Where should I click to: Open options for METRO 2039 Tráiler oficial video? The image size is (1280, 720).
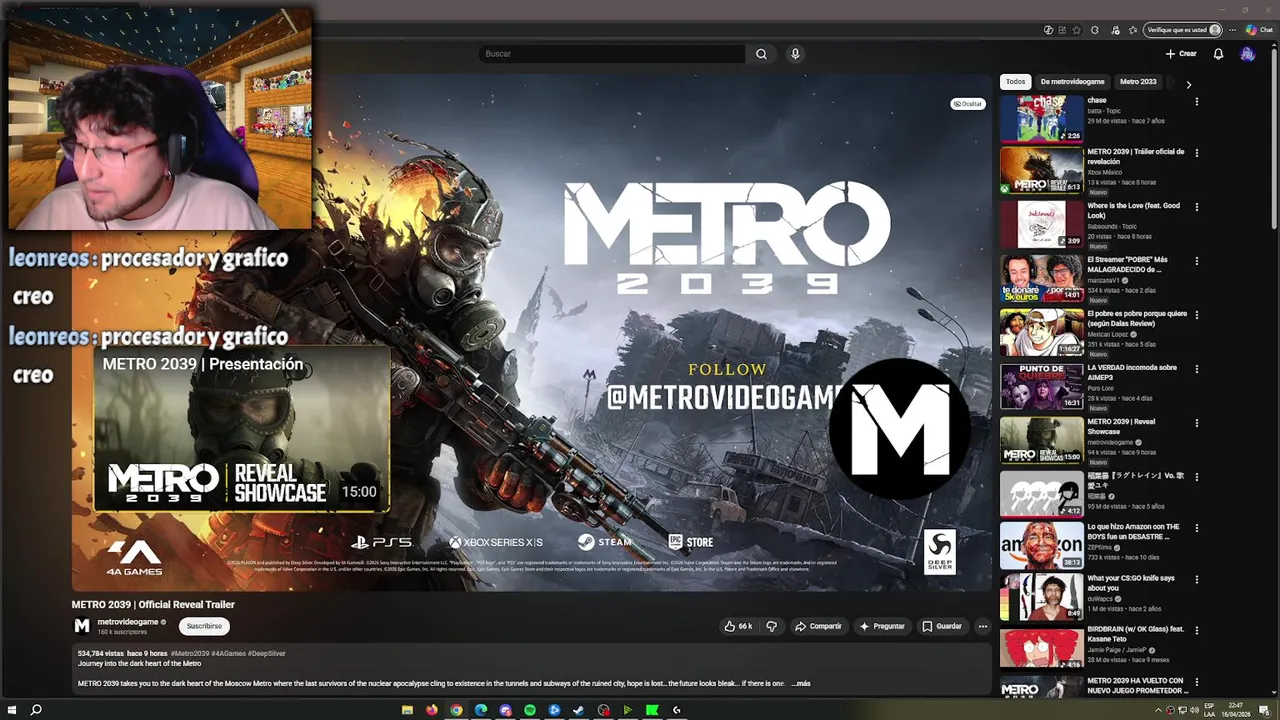coord(1196,153)
